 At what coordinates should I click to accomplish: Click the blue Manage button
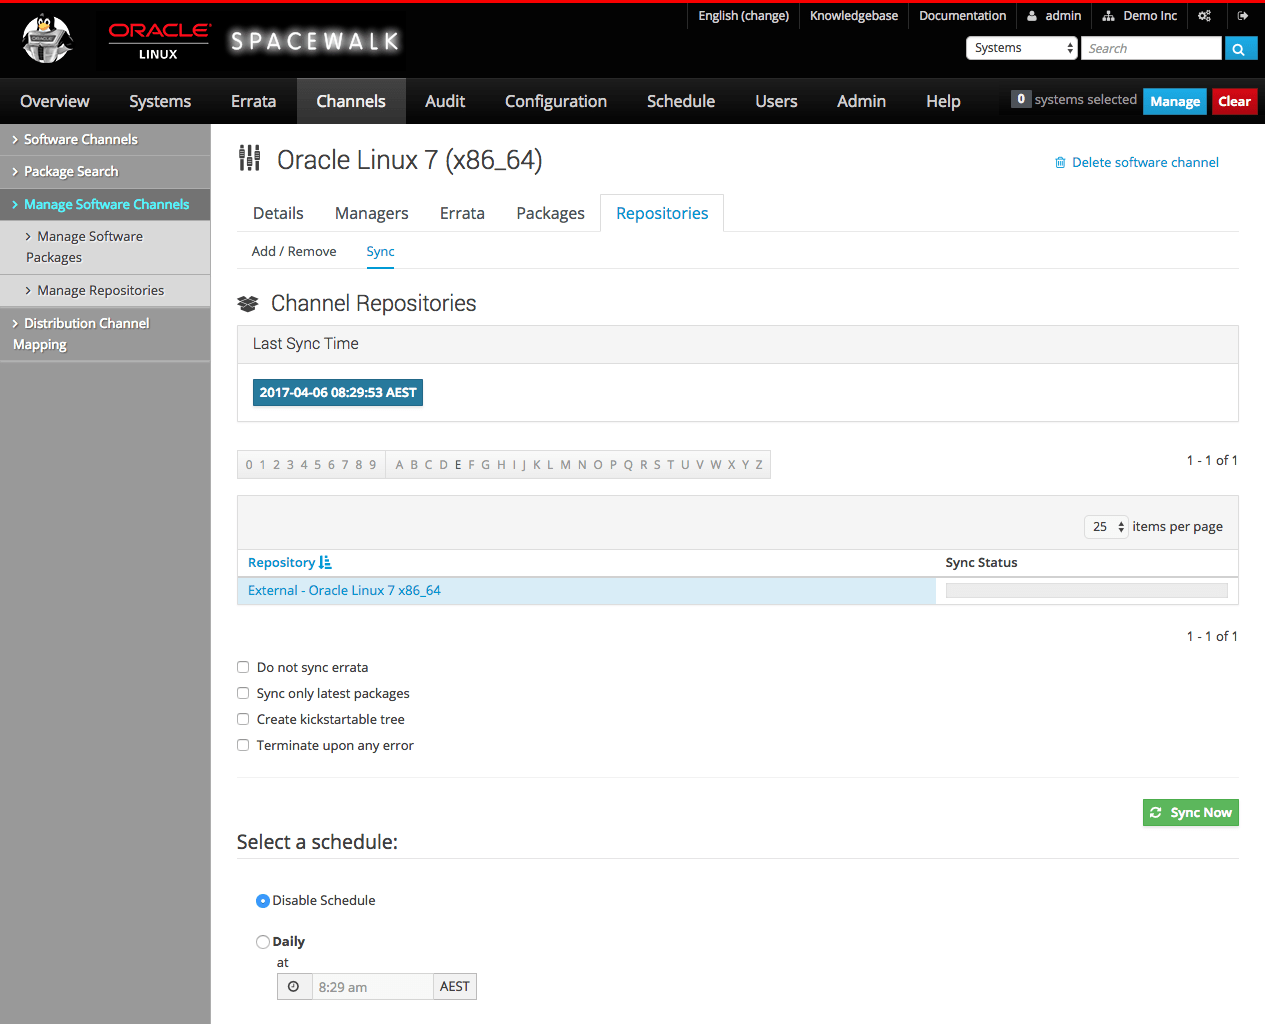pyautogui.click(x=1175, y=101)
